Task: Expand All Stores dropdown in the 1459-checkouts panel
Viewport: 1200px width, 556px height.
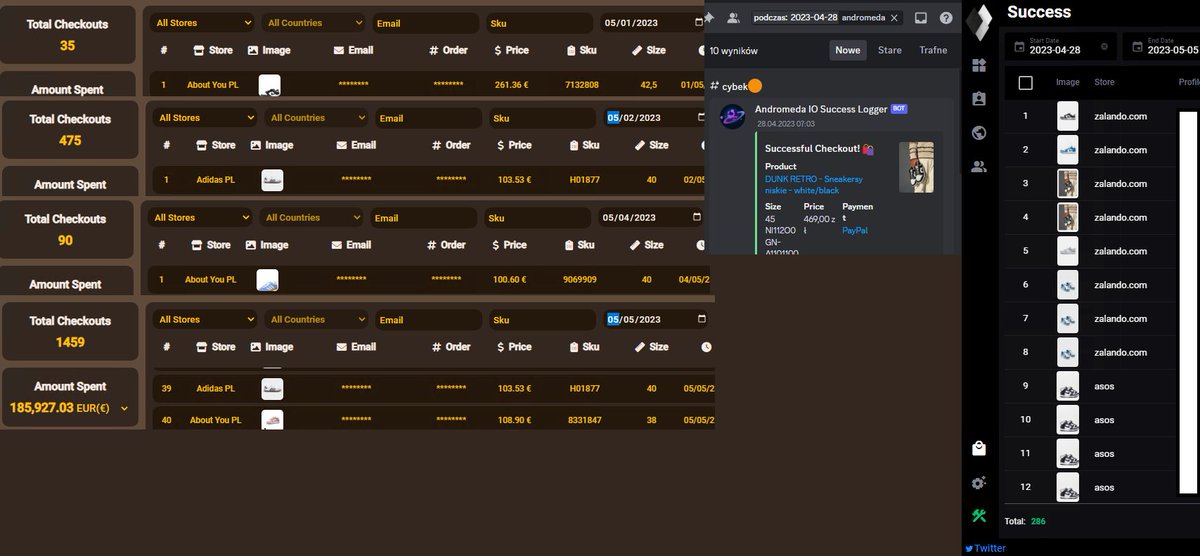Action: pos(205,320)
